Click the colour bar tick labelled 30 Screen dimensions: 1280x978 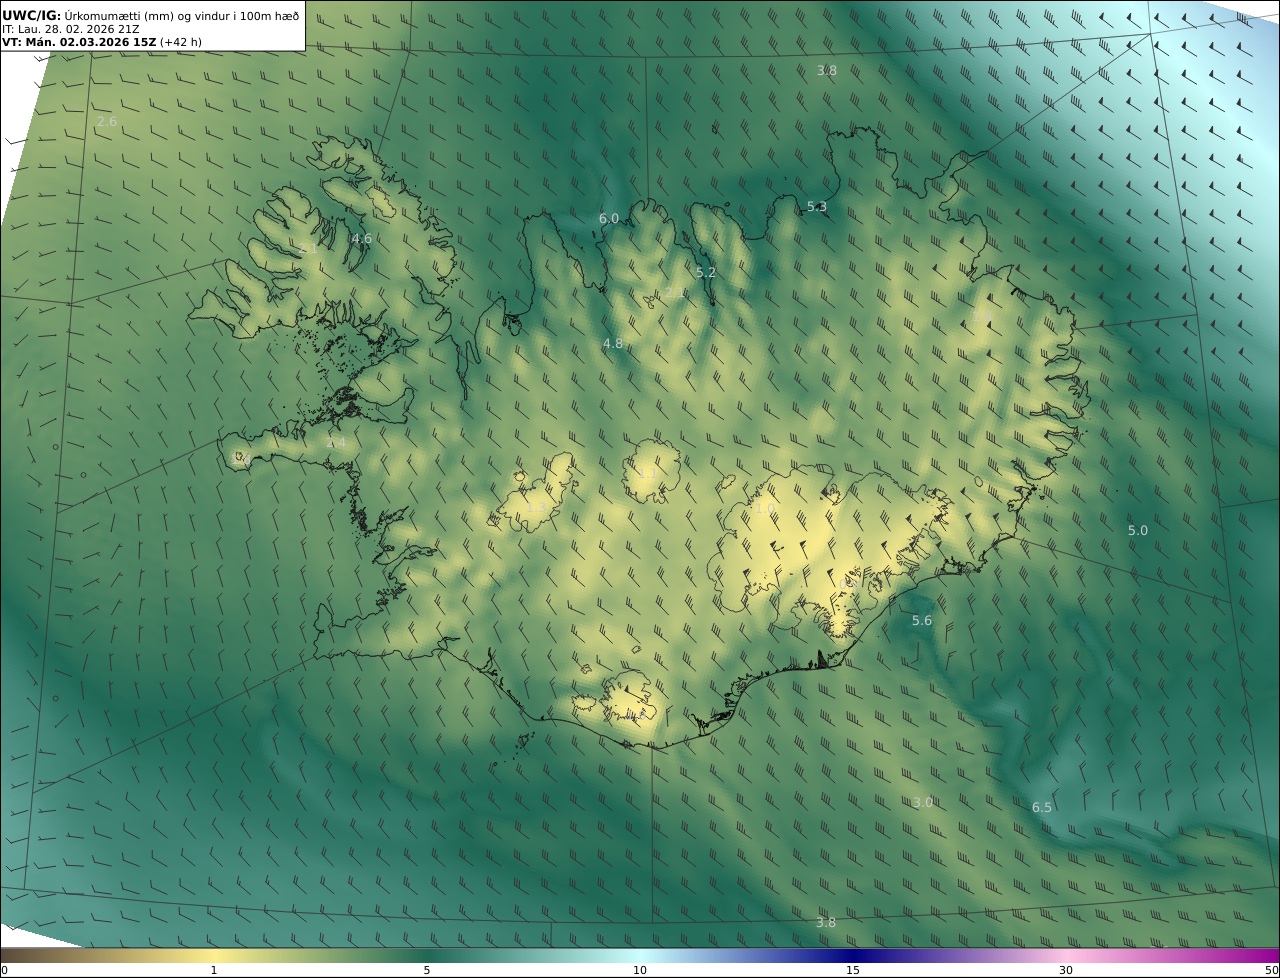point(1066,970)
